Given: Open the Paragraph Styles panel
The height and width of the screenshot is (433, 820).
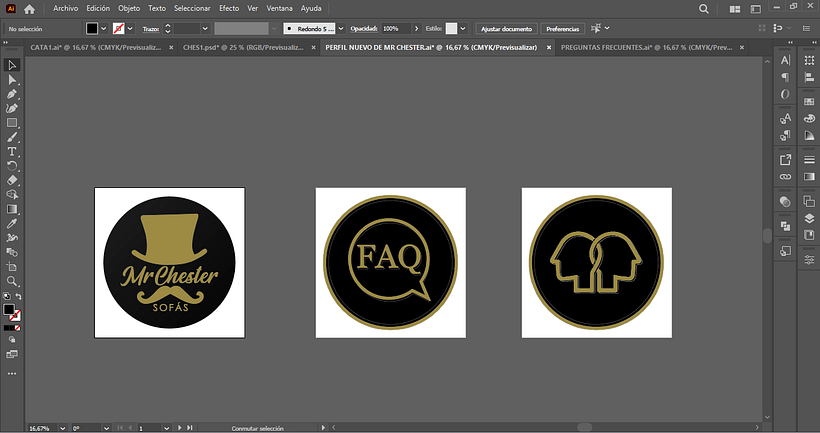Looking at the screenshot, I should coord(785,136).
